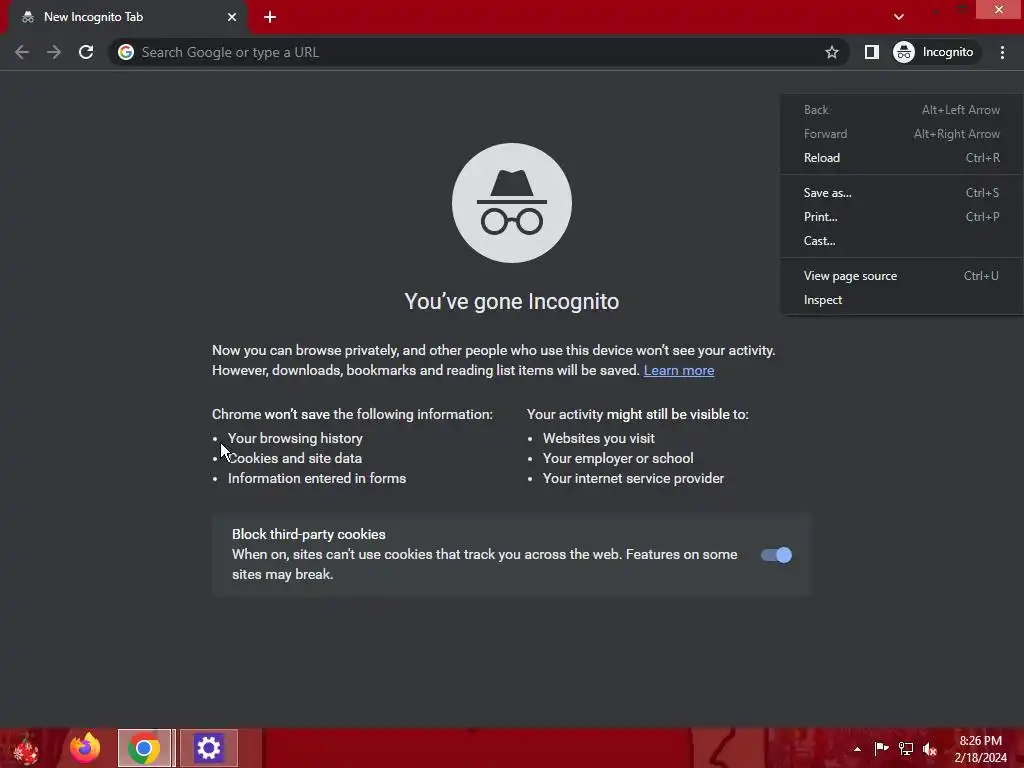Click the Start menu ornament icon
The height and width of the screenshot is (768, 1024).
click(26, 749)
